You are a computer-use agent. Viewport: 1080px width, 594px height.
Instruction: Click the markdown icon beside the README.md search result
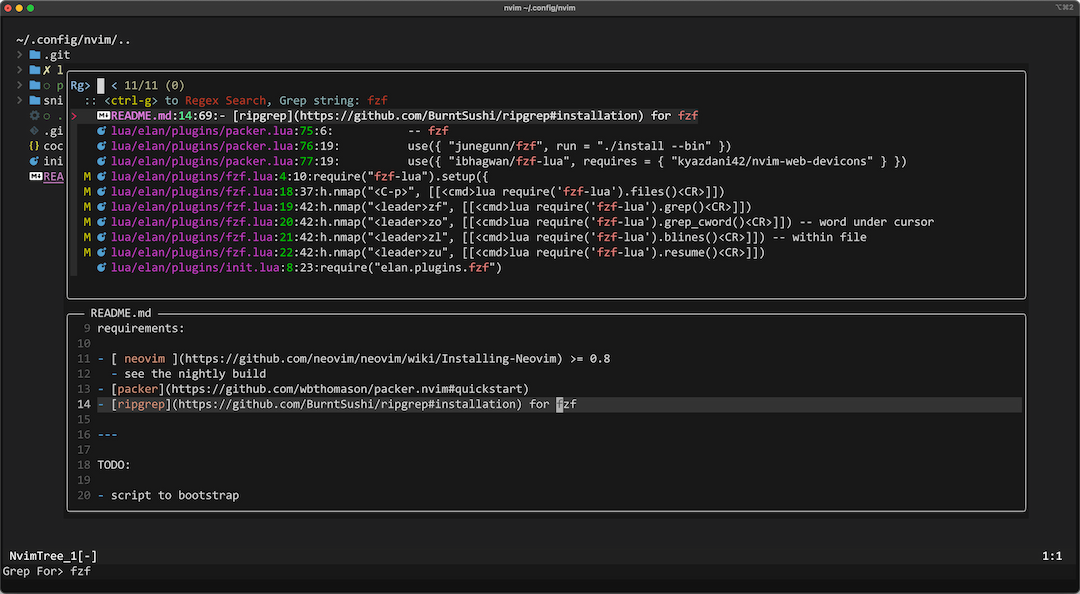pos(103,115)
